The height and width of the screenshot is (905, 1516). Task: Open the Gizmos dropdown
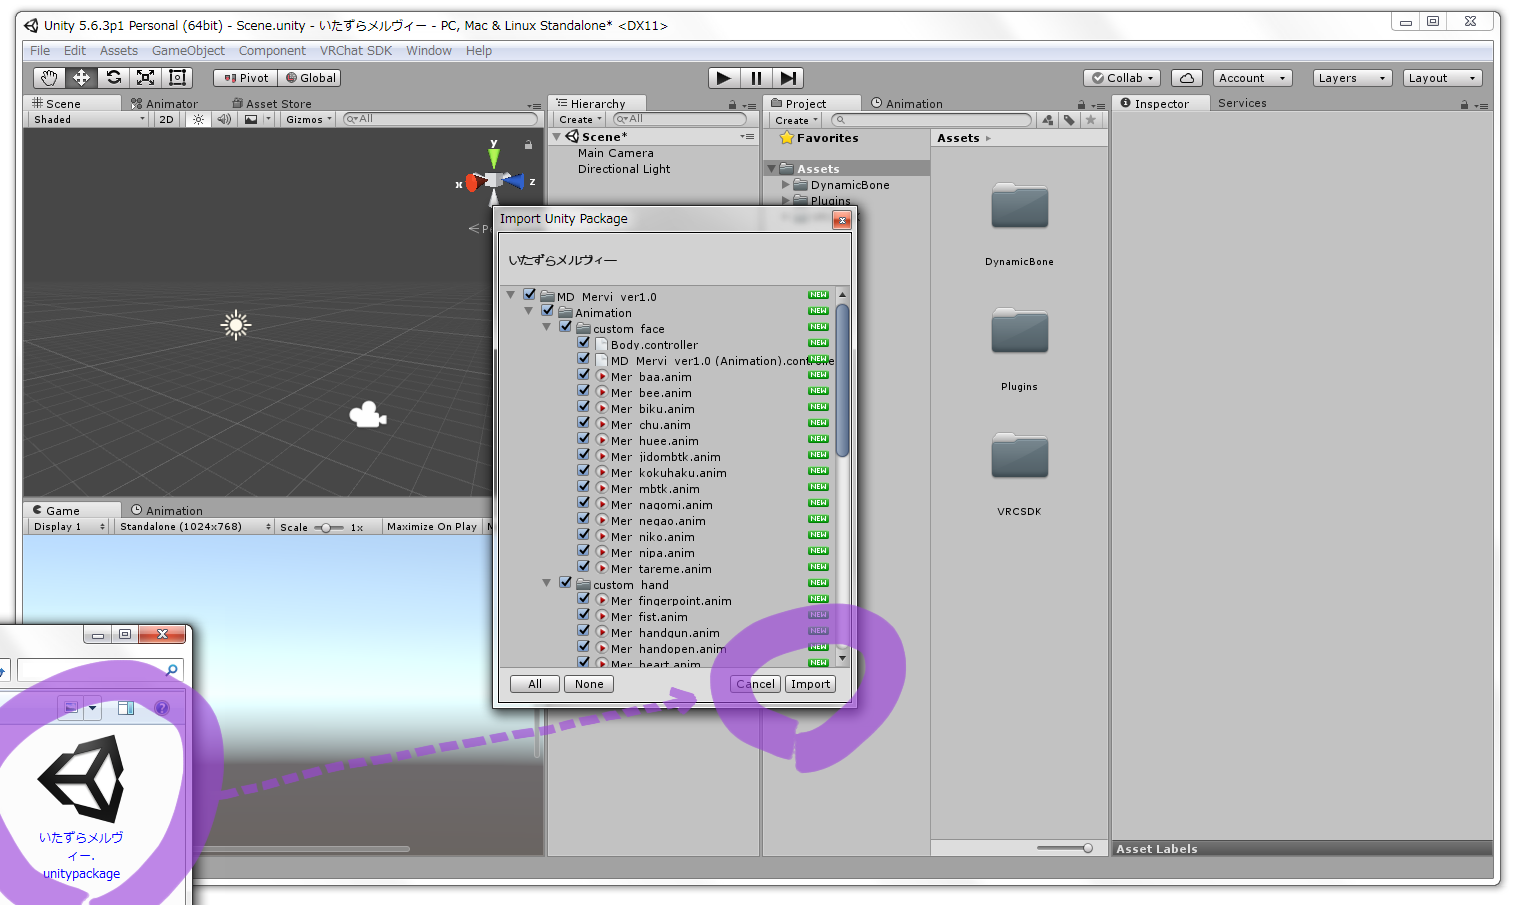308,119
